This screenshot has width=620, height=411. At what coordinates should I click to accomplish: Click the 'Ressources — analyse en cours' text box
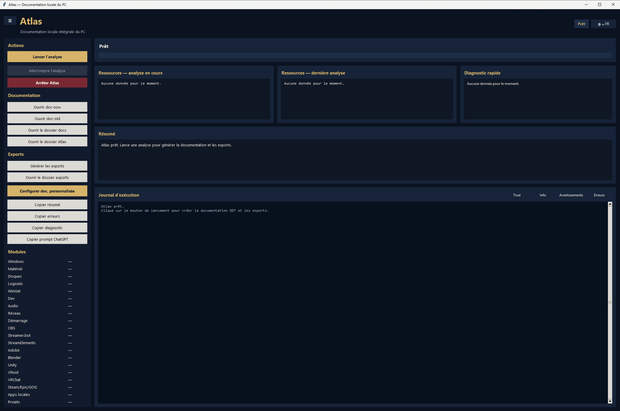pos(184,99)
